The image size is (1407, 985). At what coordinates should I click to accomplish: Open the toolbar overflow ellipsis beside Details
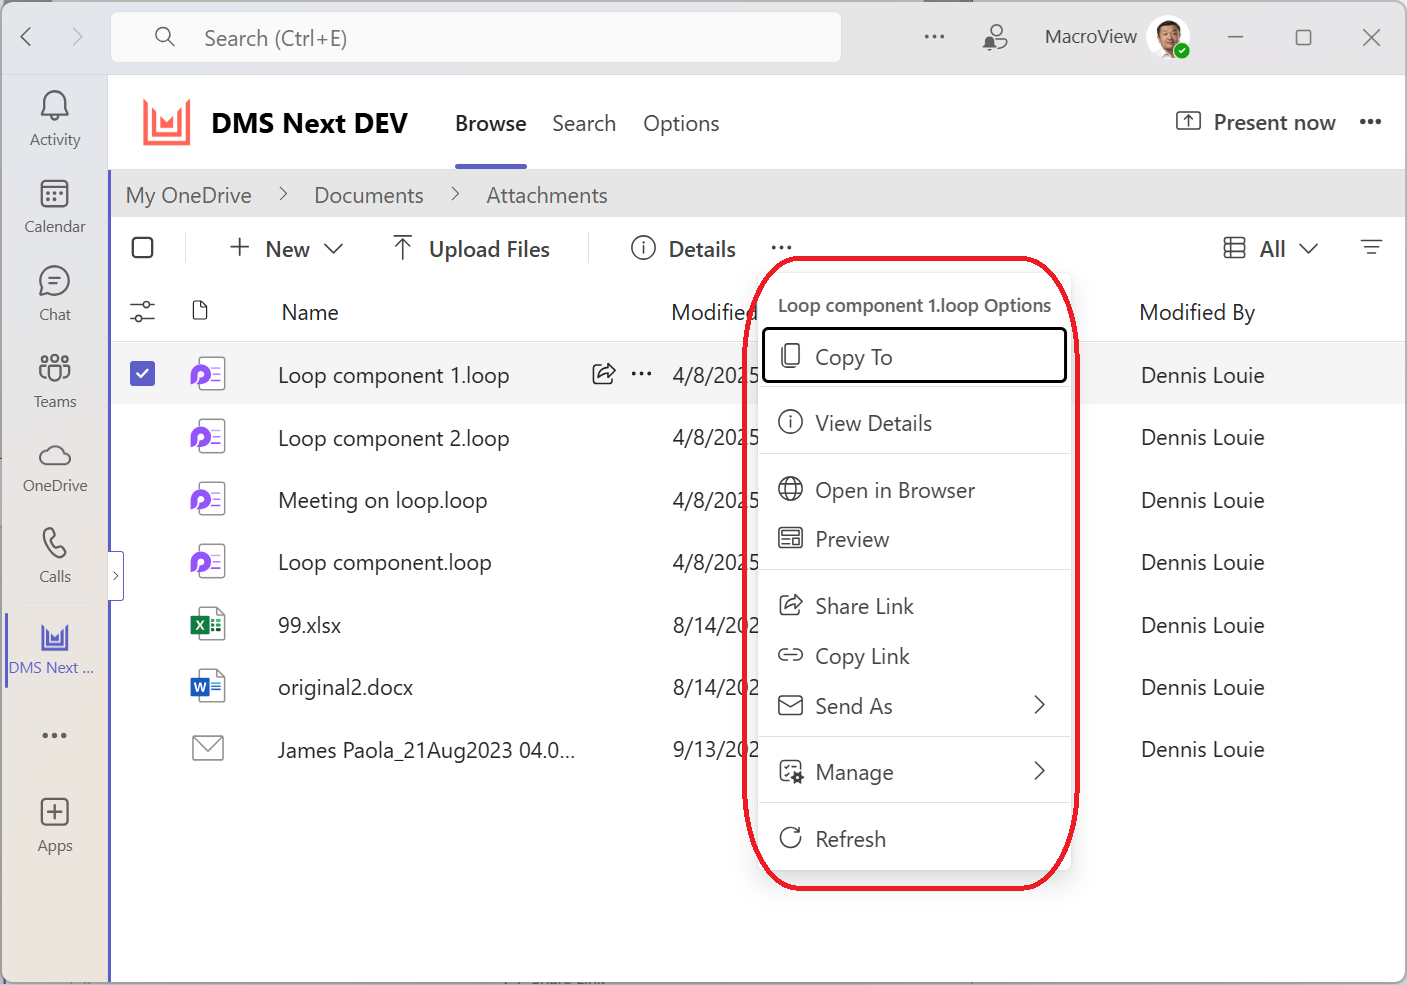(781, 248)
